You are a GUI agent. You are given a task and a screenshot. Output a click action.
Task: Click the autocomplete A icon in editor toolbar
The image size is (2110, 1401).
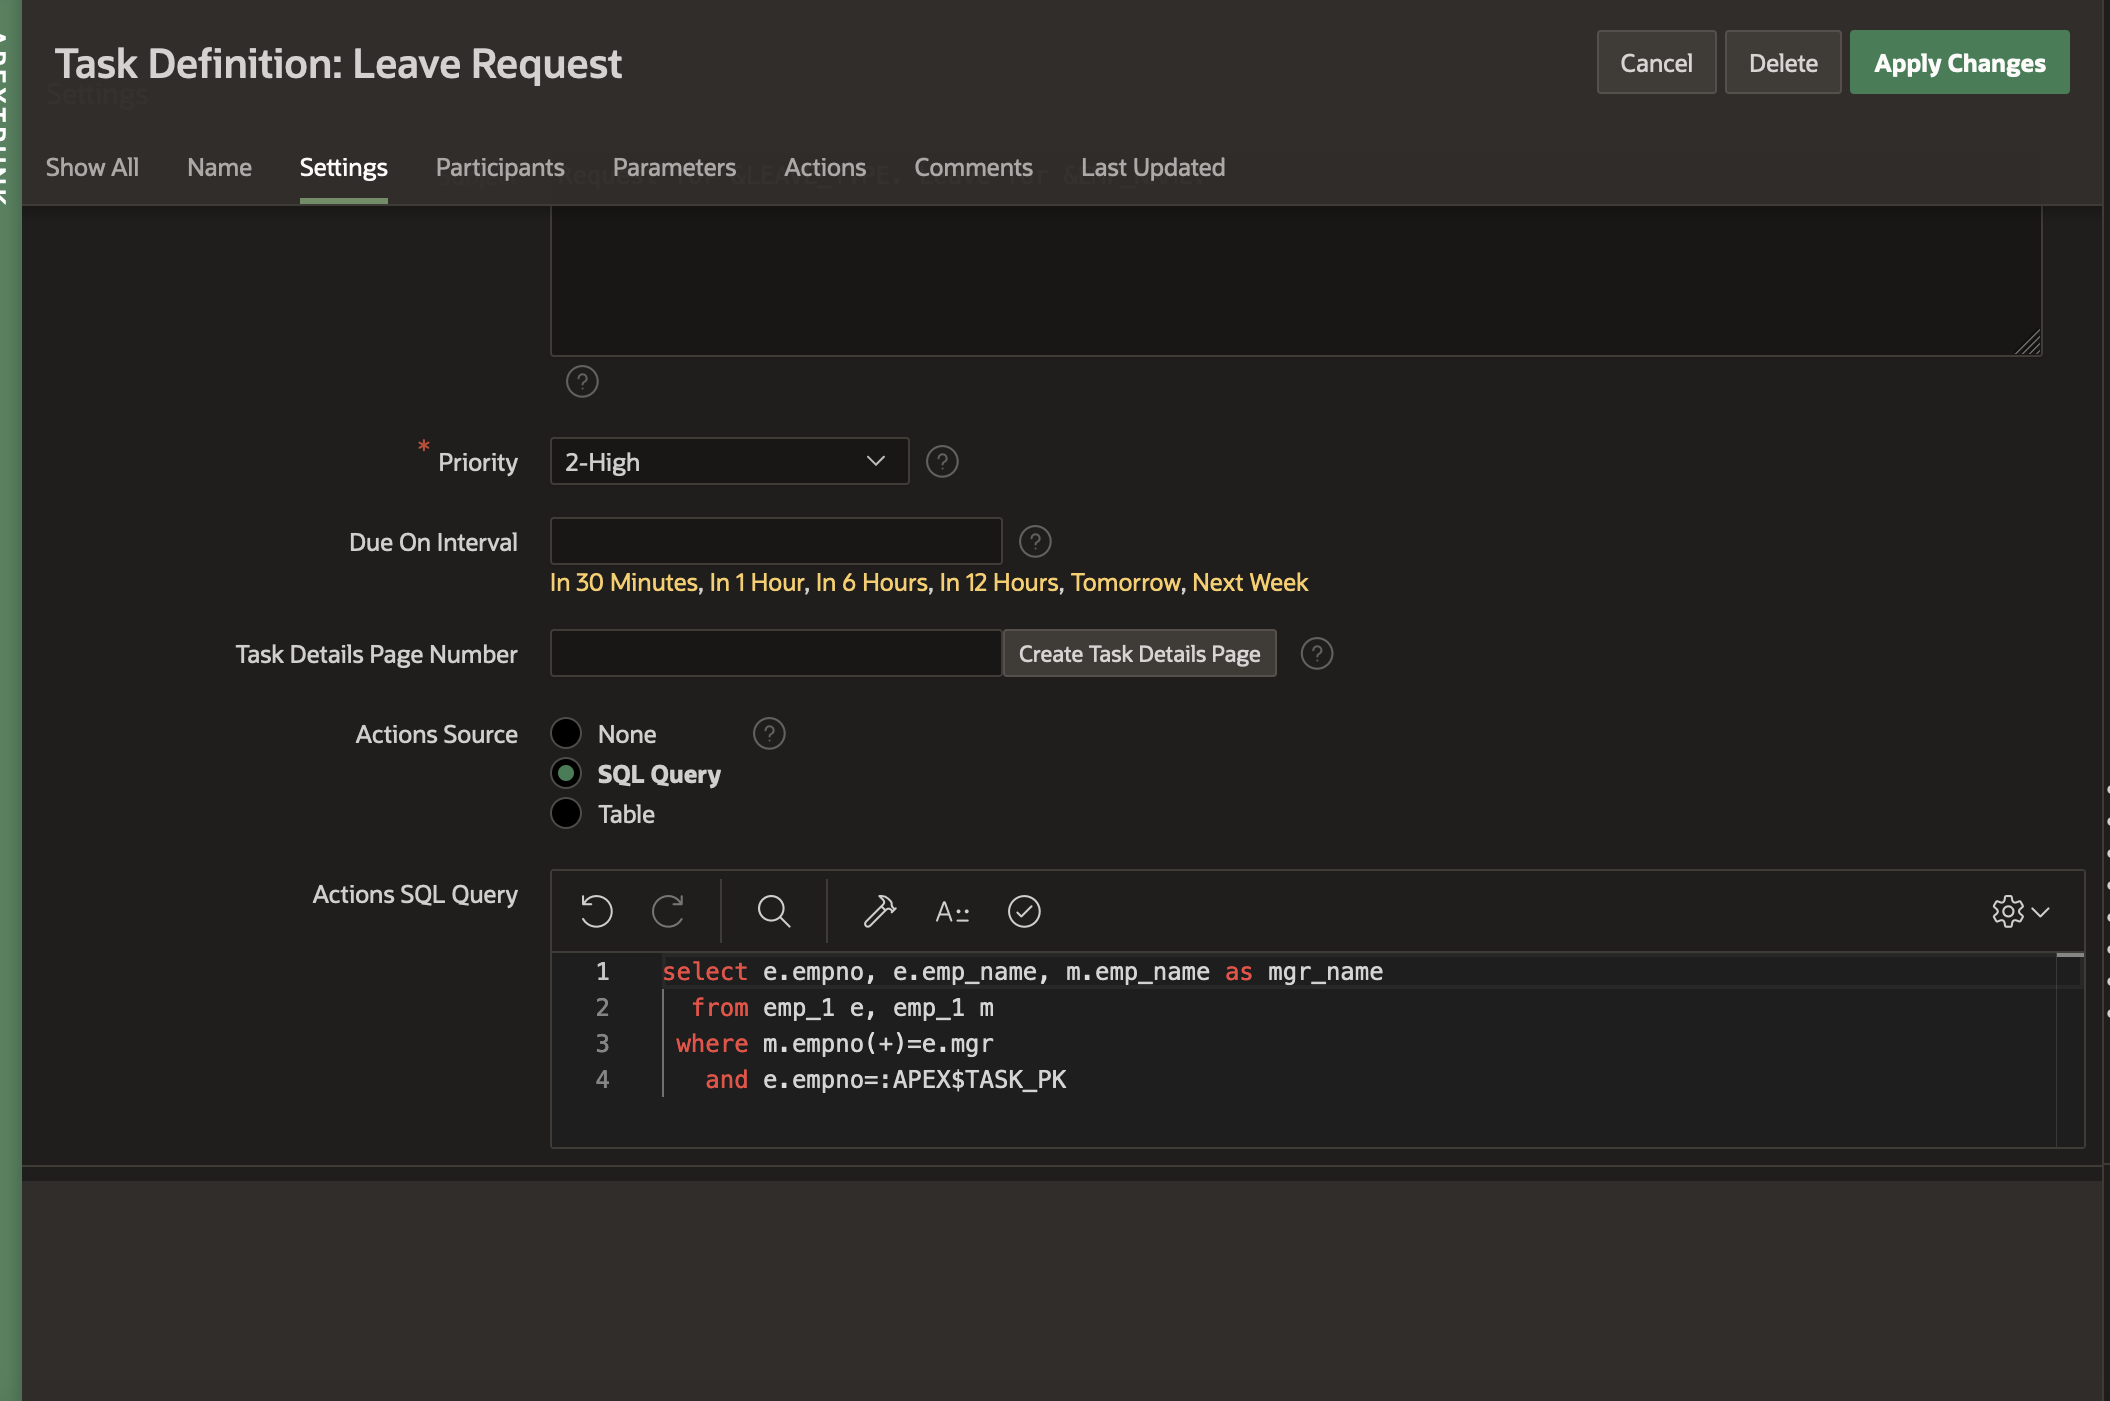click(x=951, y=911)
